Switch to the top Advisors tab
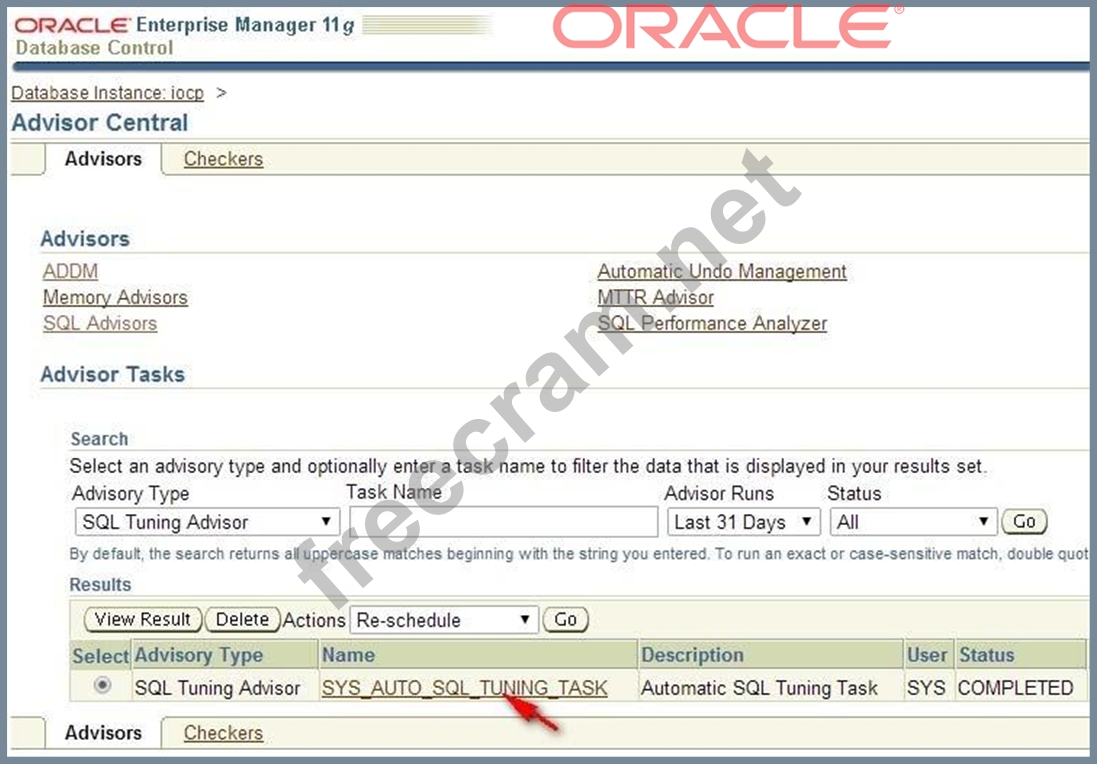This screenshot has height=764, width=1097. click(104, 159)
